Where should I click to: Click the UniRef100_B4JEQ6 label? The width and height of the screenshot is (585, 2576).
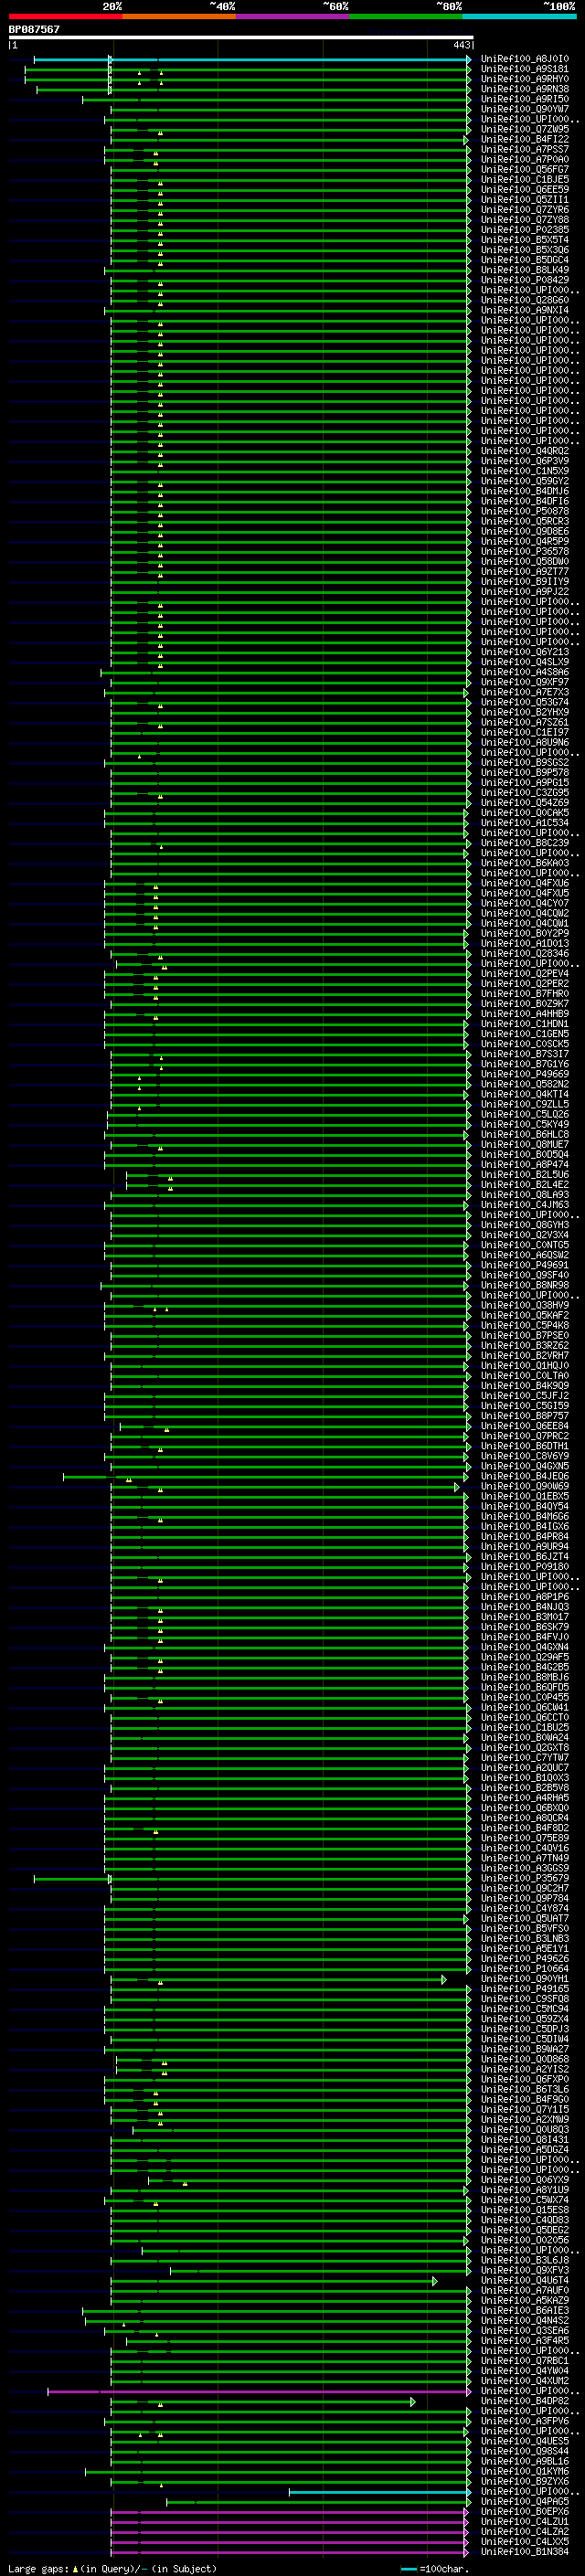click(524, 1476)
